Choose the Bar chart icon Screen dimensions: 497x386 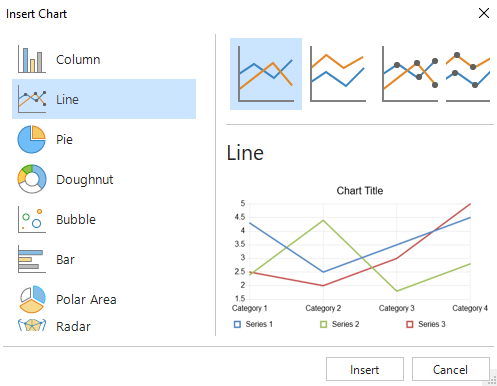[x=32, y=259]
